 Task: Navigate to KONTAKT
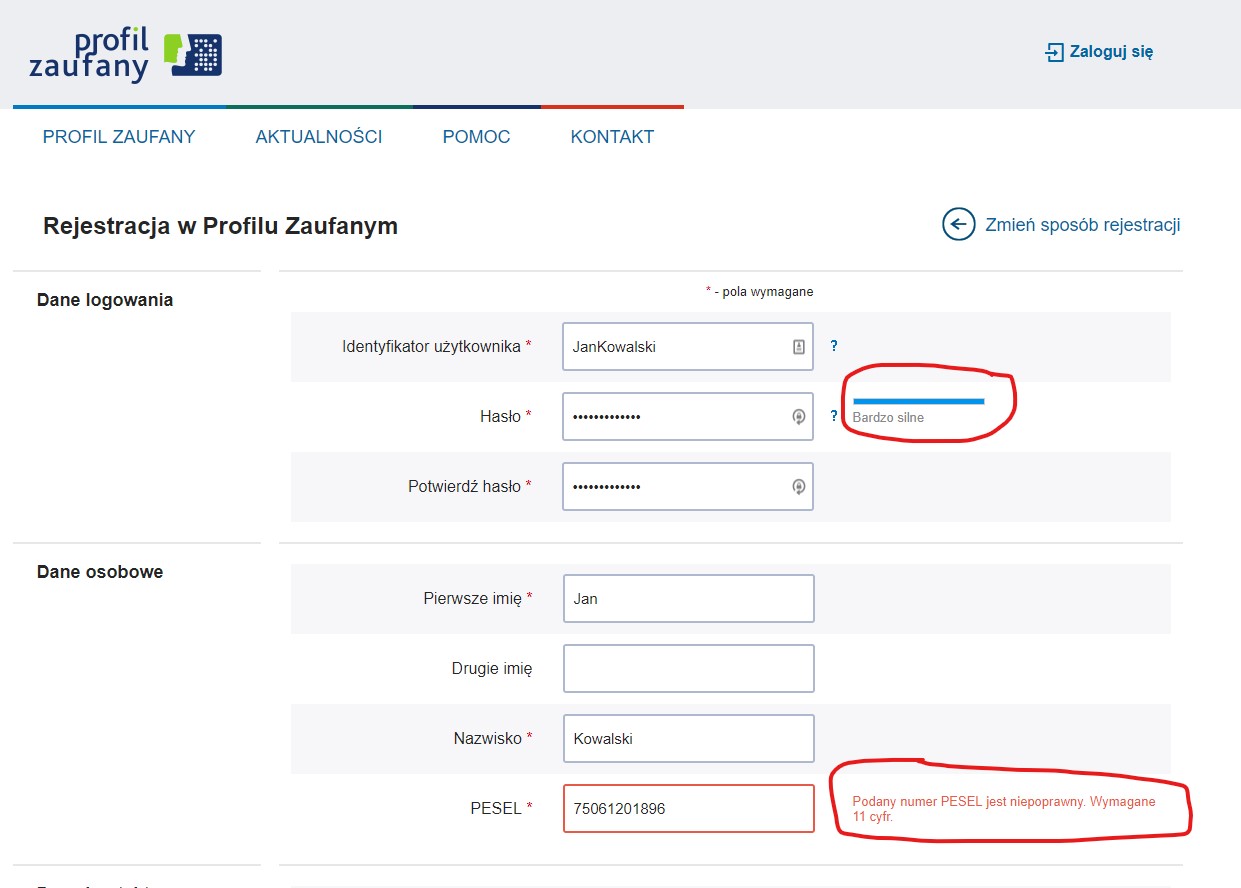612,137
